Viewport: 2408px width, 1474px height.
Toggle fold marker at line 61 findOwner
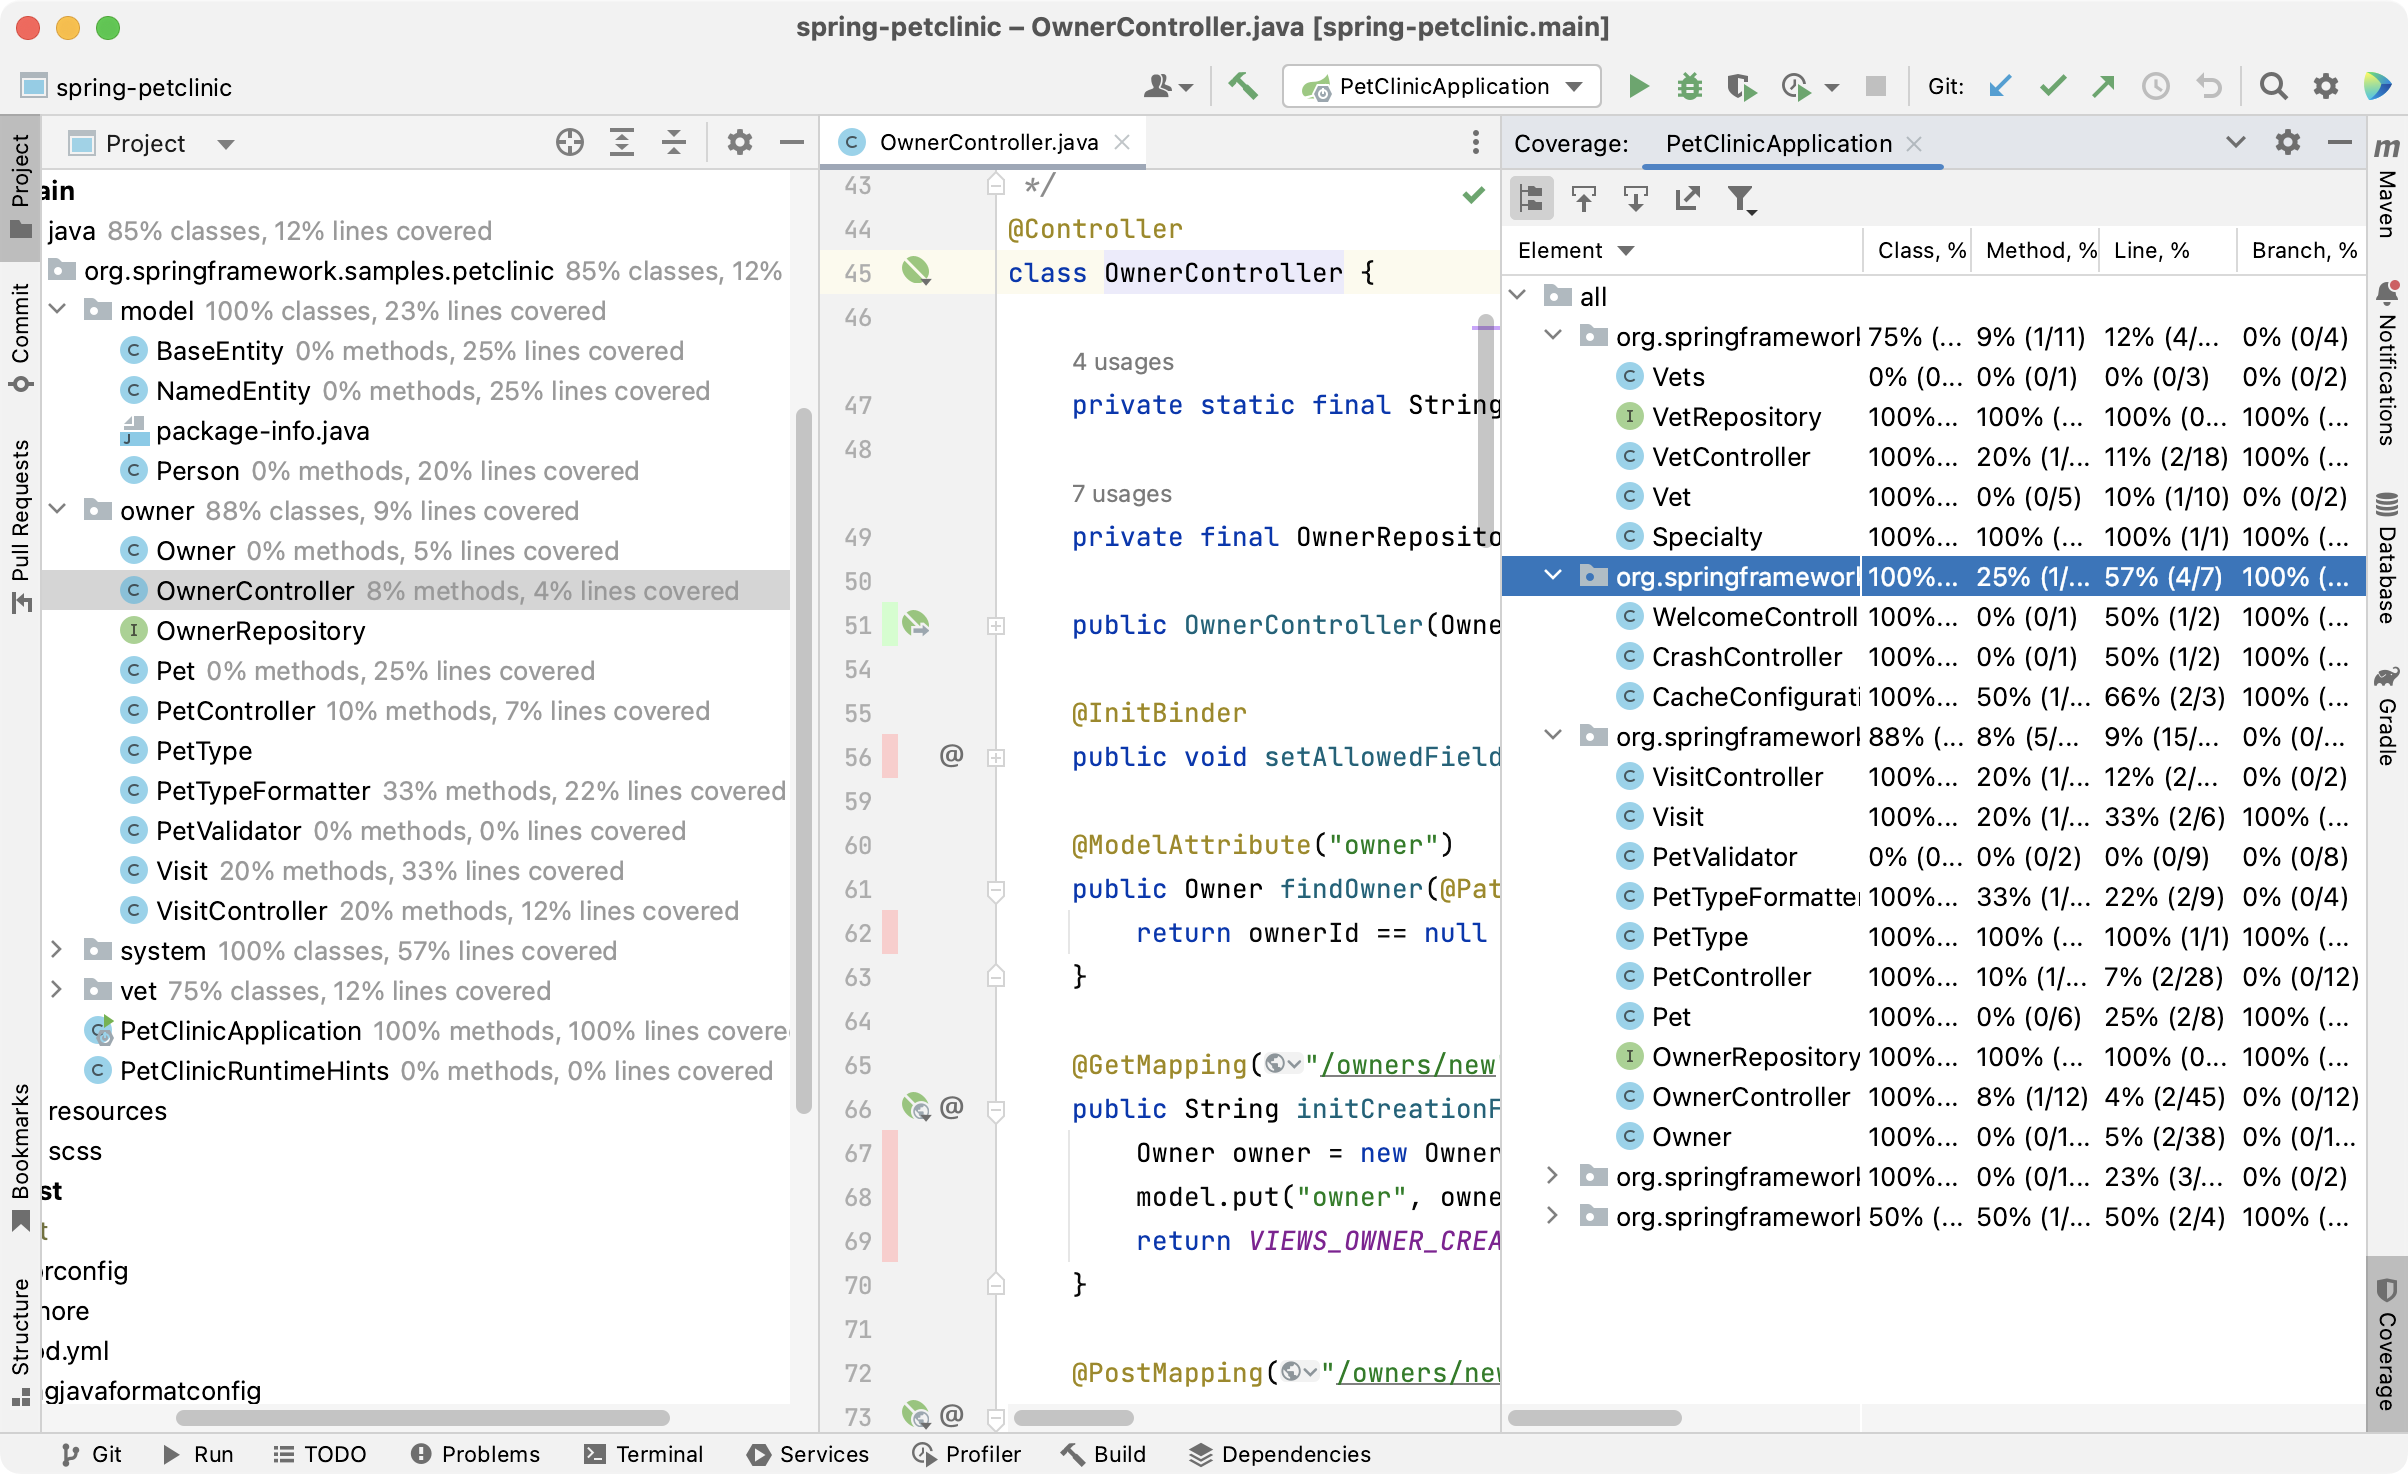996,889
